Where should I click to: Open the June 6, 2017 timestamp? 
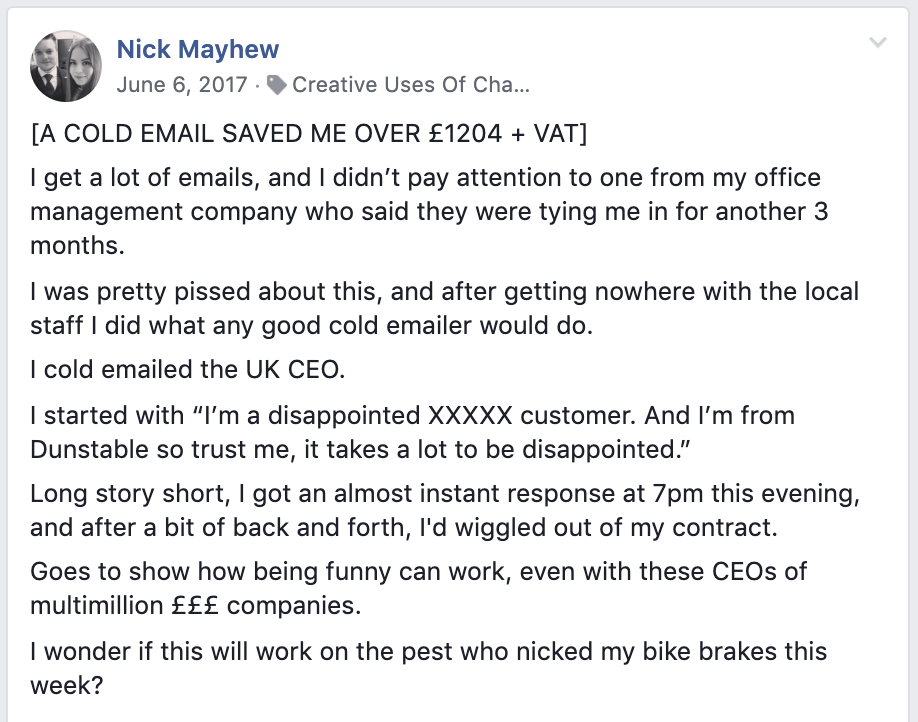(x=182, y=85)
